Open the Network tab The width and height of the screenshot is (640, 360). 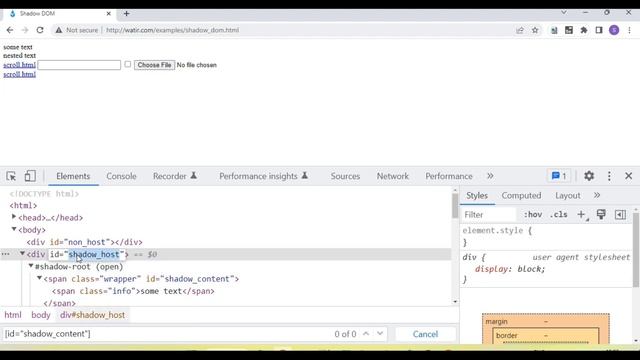(x=393, y=176)
